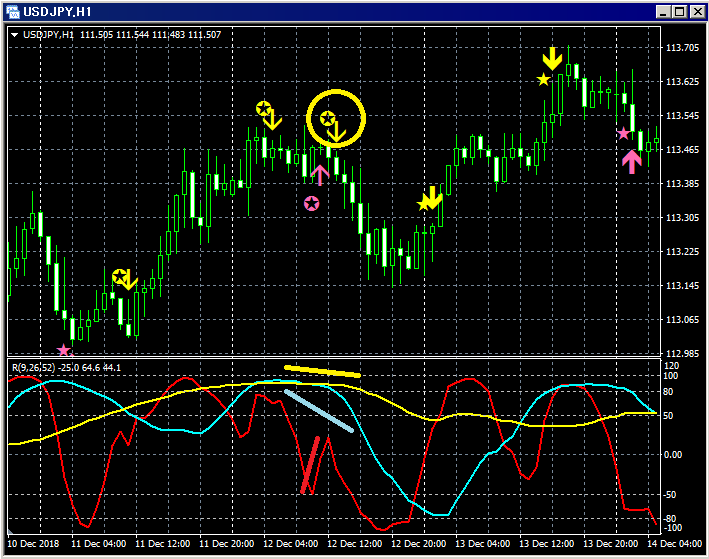The image size is (709, 559).
Task: Select the yellow down arrow near 11 Dec 20:00 high
Action: (272, 120)
